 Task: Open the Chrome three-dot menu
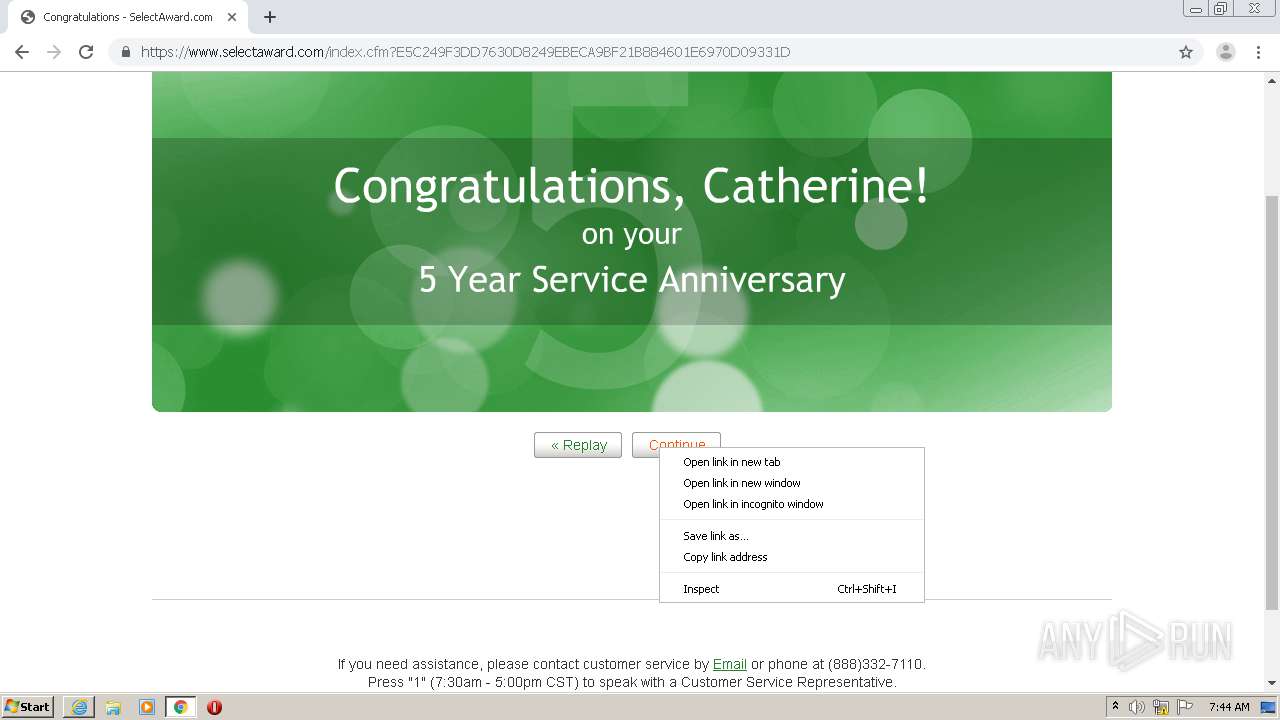[1258, 52]
